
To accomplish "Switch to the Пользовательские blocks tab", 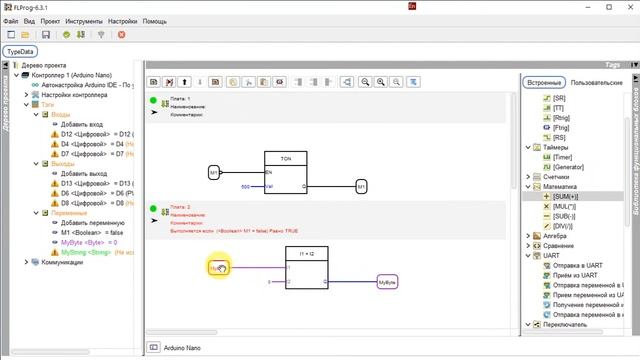I will coord(596,82).
